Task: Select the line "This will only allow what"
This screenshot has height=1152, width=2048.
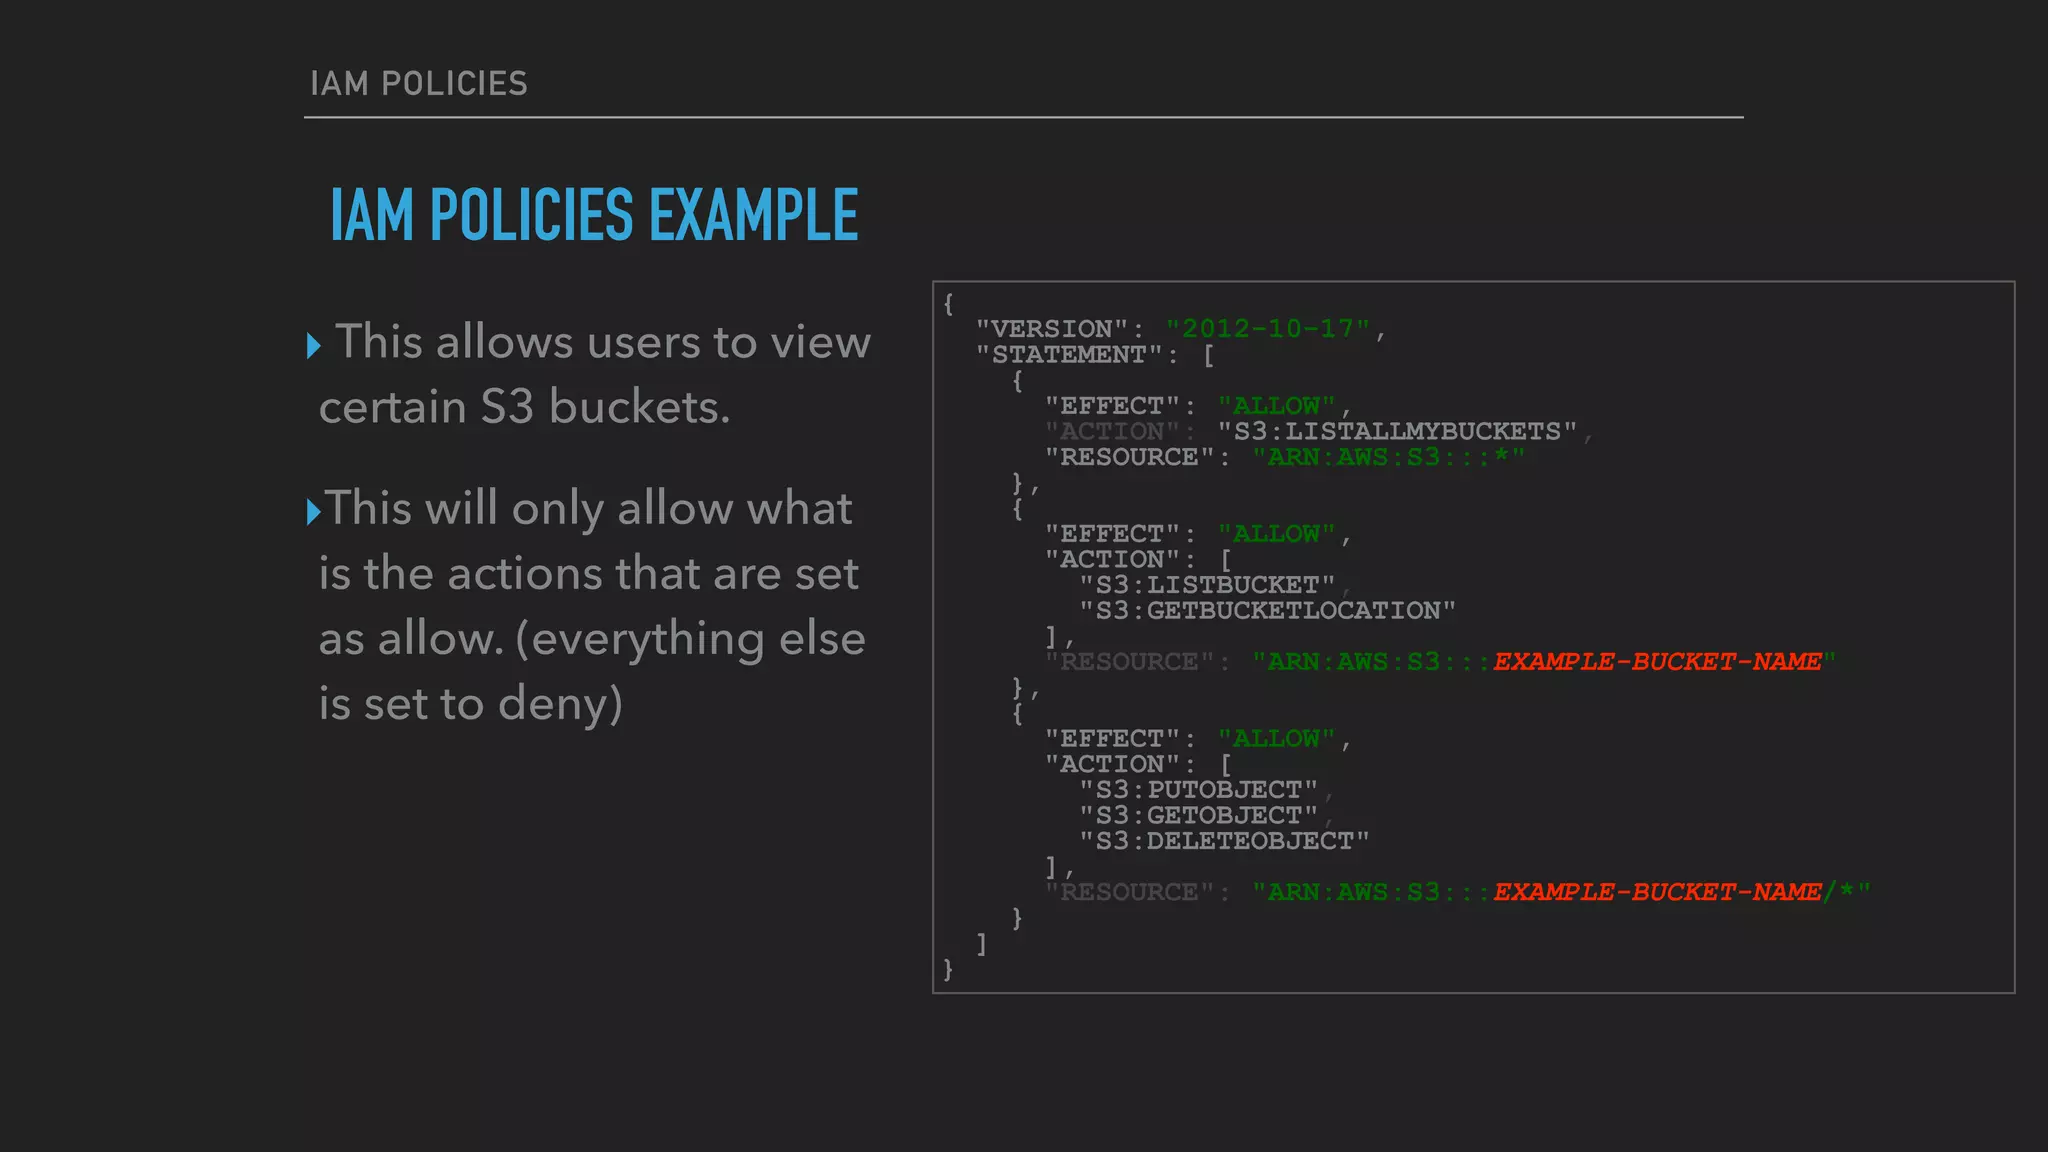Action: pyautogui.click(x=589, y=508)
